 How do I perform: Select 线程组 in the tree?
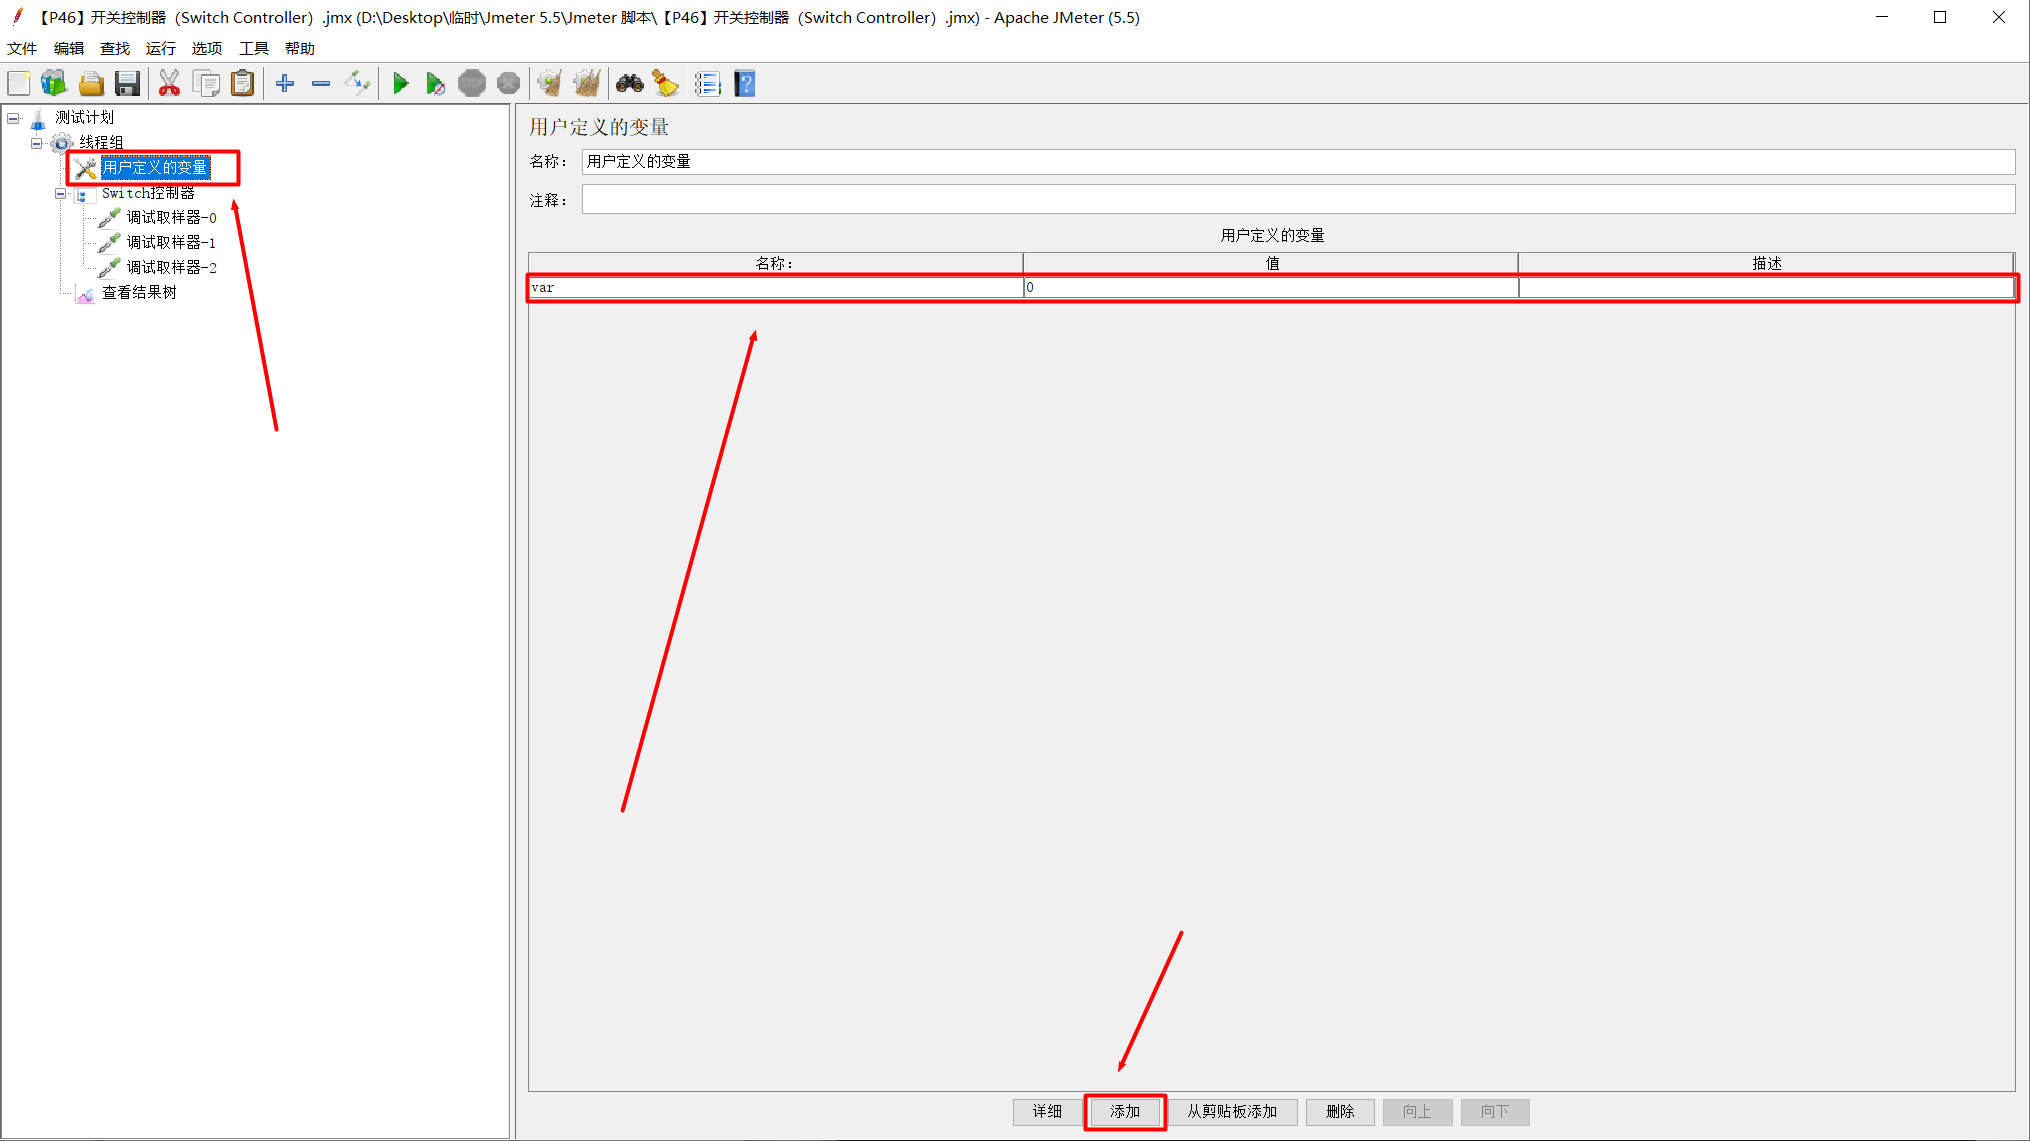tap(102, 143)
